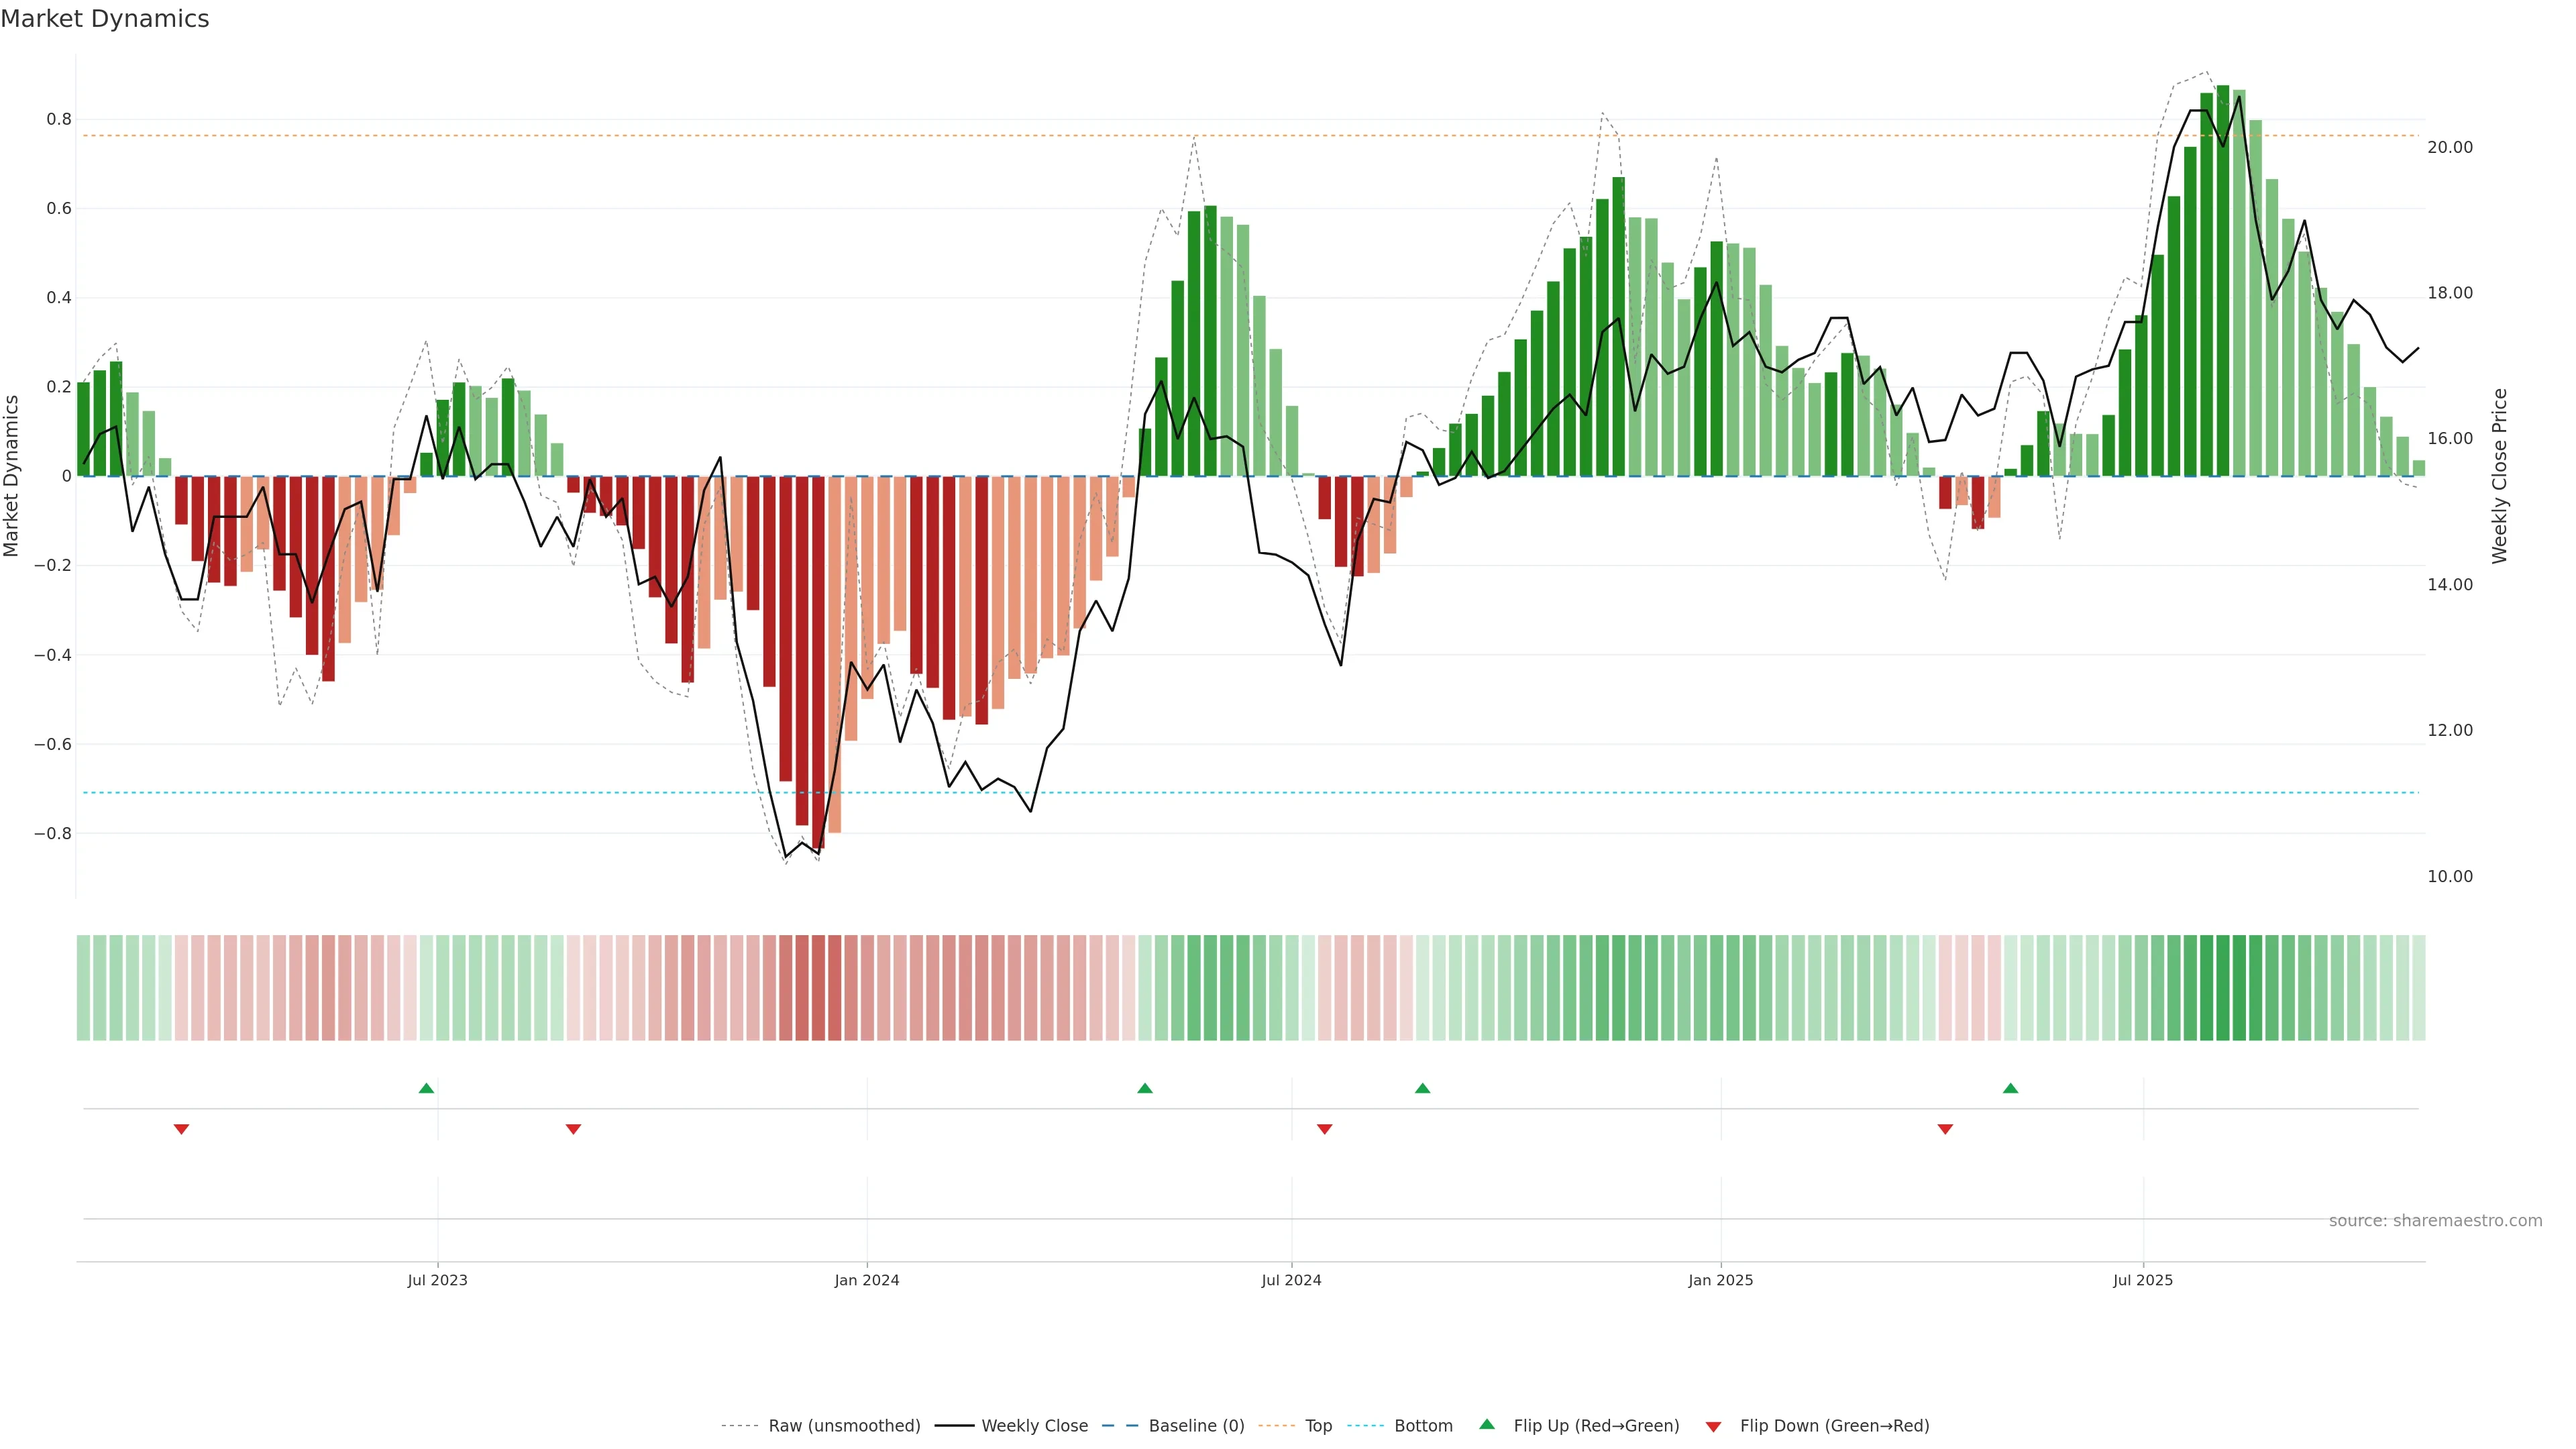Click the Jan 2024 x-axis label
Image resolution: width=2576 pixels, height=1449 pixels.
tap(867, 1280)
